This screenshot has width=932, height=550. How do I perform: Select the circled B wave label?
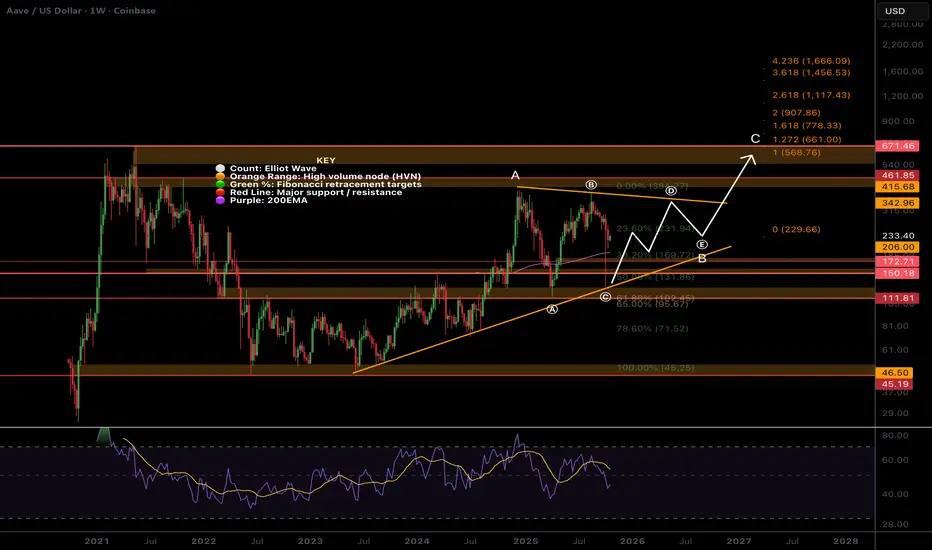(591, 184)
